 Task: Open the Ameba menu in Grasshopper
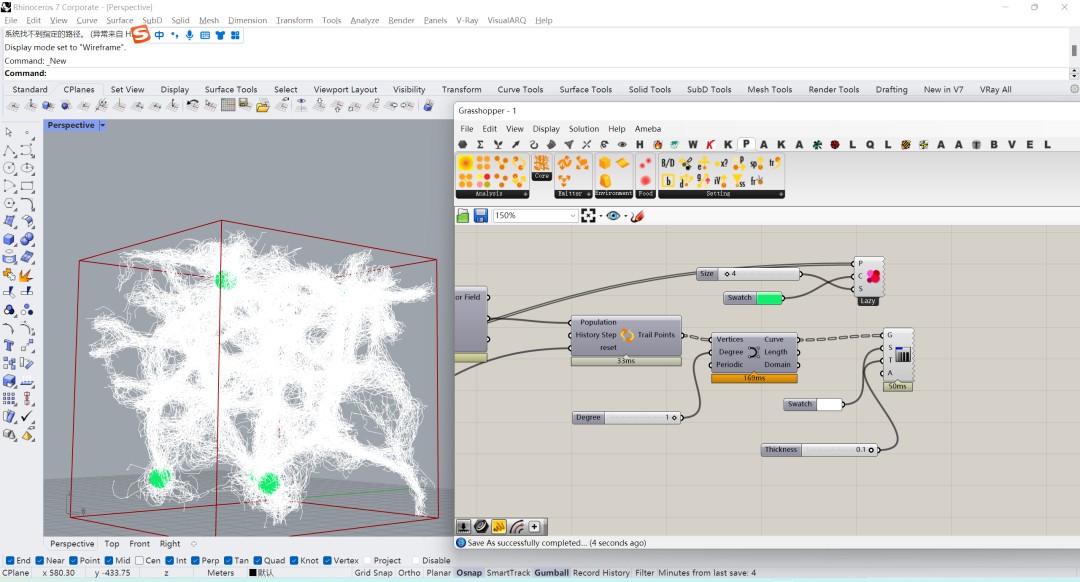tap(647, 129)
